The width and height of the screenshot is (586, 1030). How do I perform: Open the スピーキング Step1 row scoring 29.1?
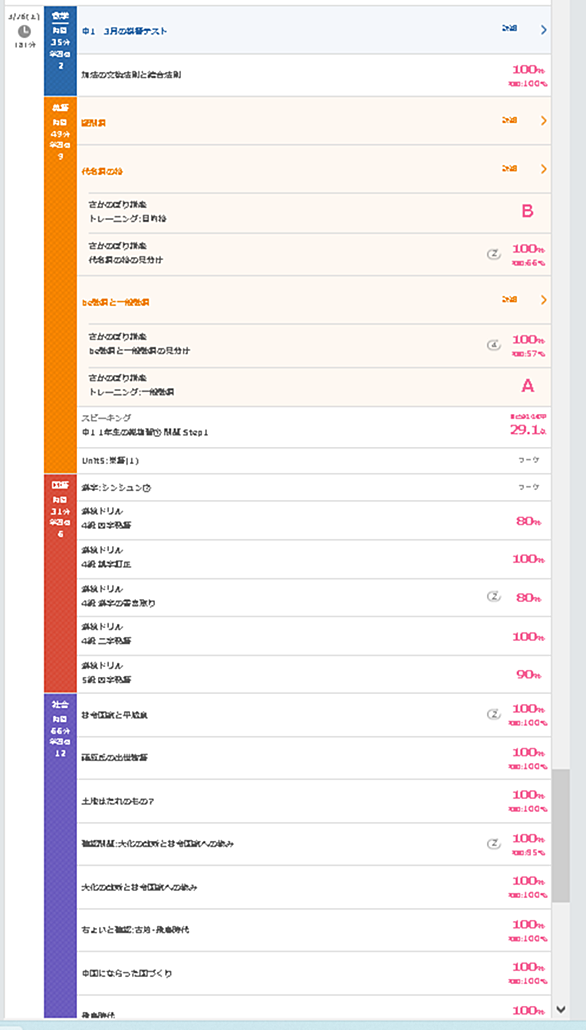[314, 427]
